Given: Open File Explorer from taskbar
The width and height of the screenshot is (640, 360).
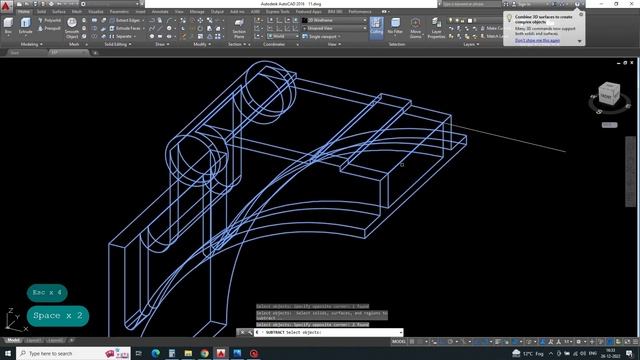Looking at the screenshot, I should [188, 353].
